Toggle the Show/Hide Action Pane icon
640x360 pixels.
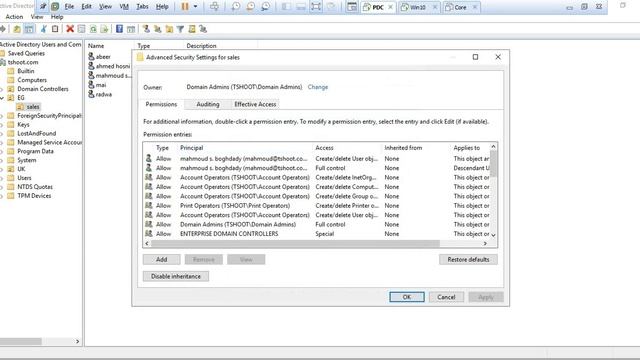131,29
